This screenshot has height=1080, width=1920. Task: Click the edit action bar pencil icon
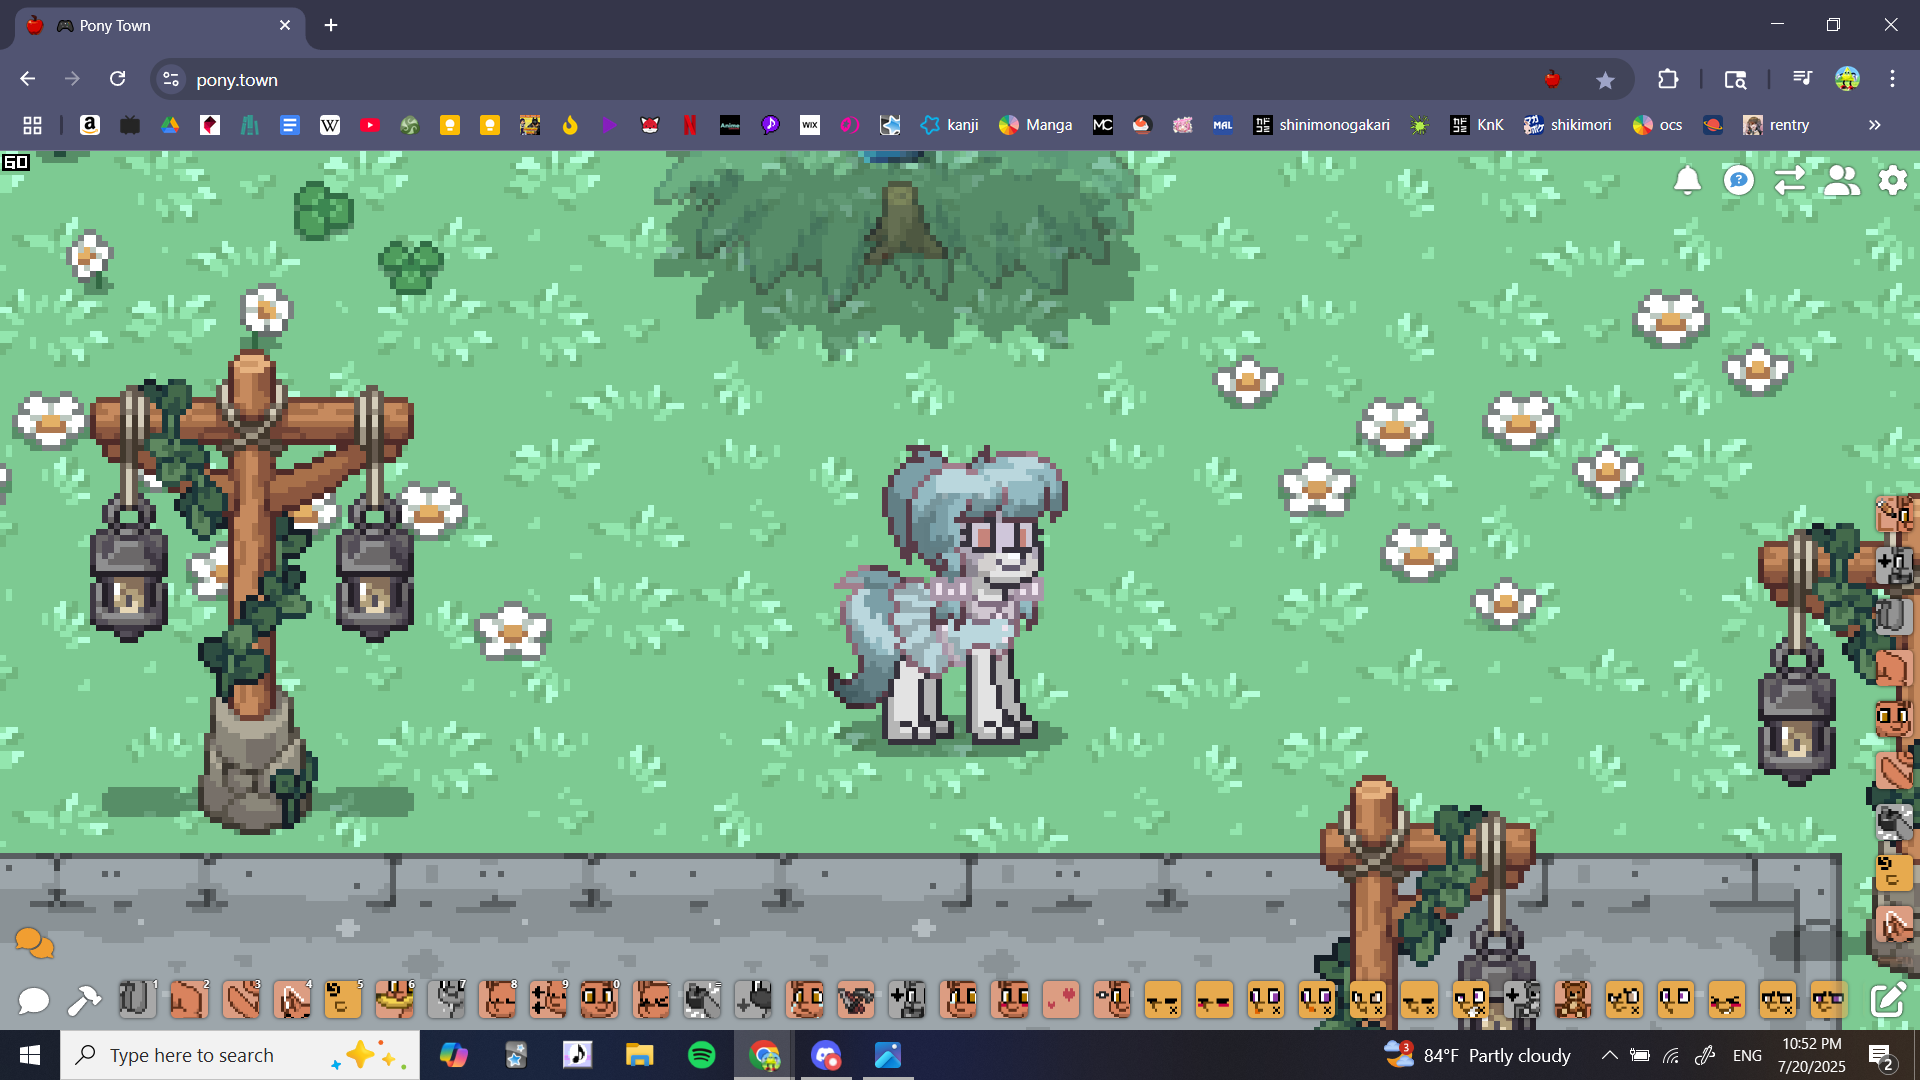(x=1887, y=1000)
